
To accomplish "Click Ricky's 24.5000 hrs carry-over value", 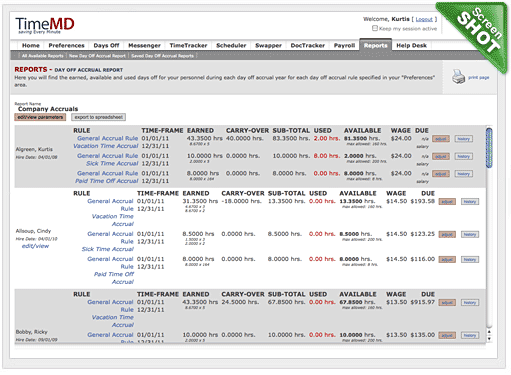I will pyautogui.click(x=240, y=302).
